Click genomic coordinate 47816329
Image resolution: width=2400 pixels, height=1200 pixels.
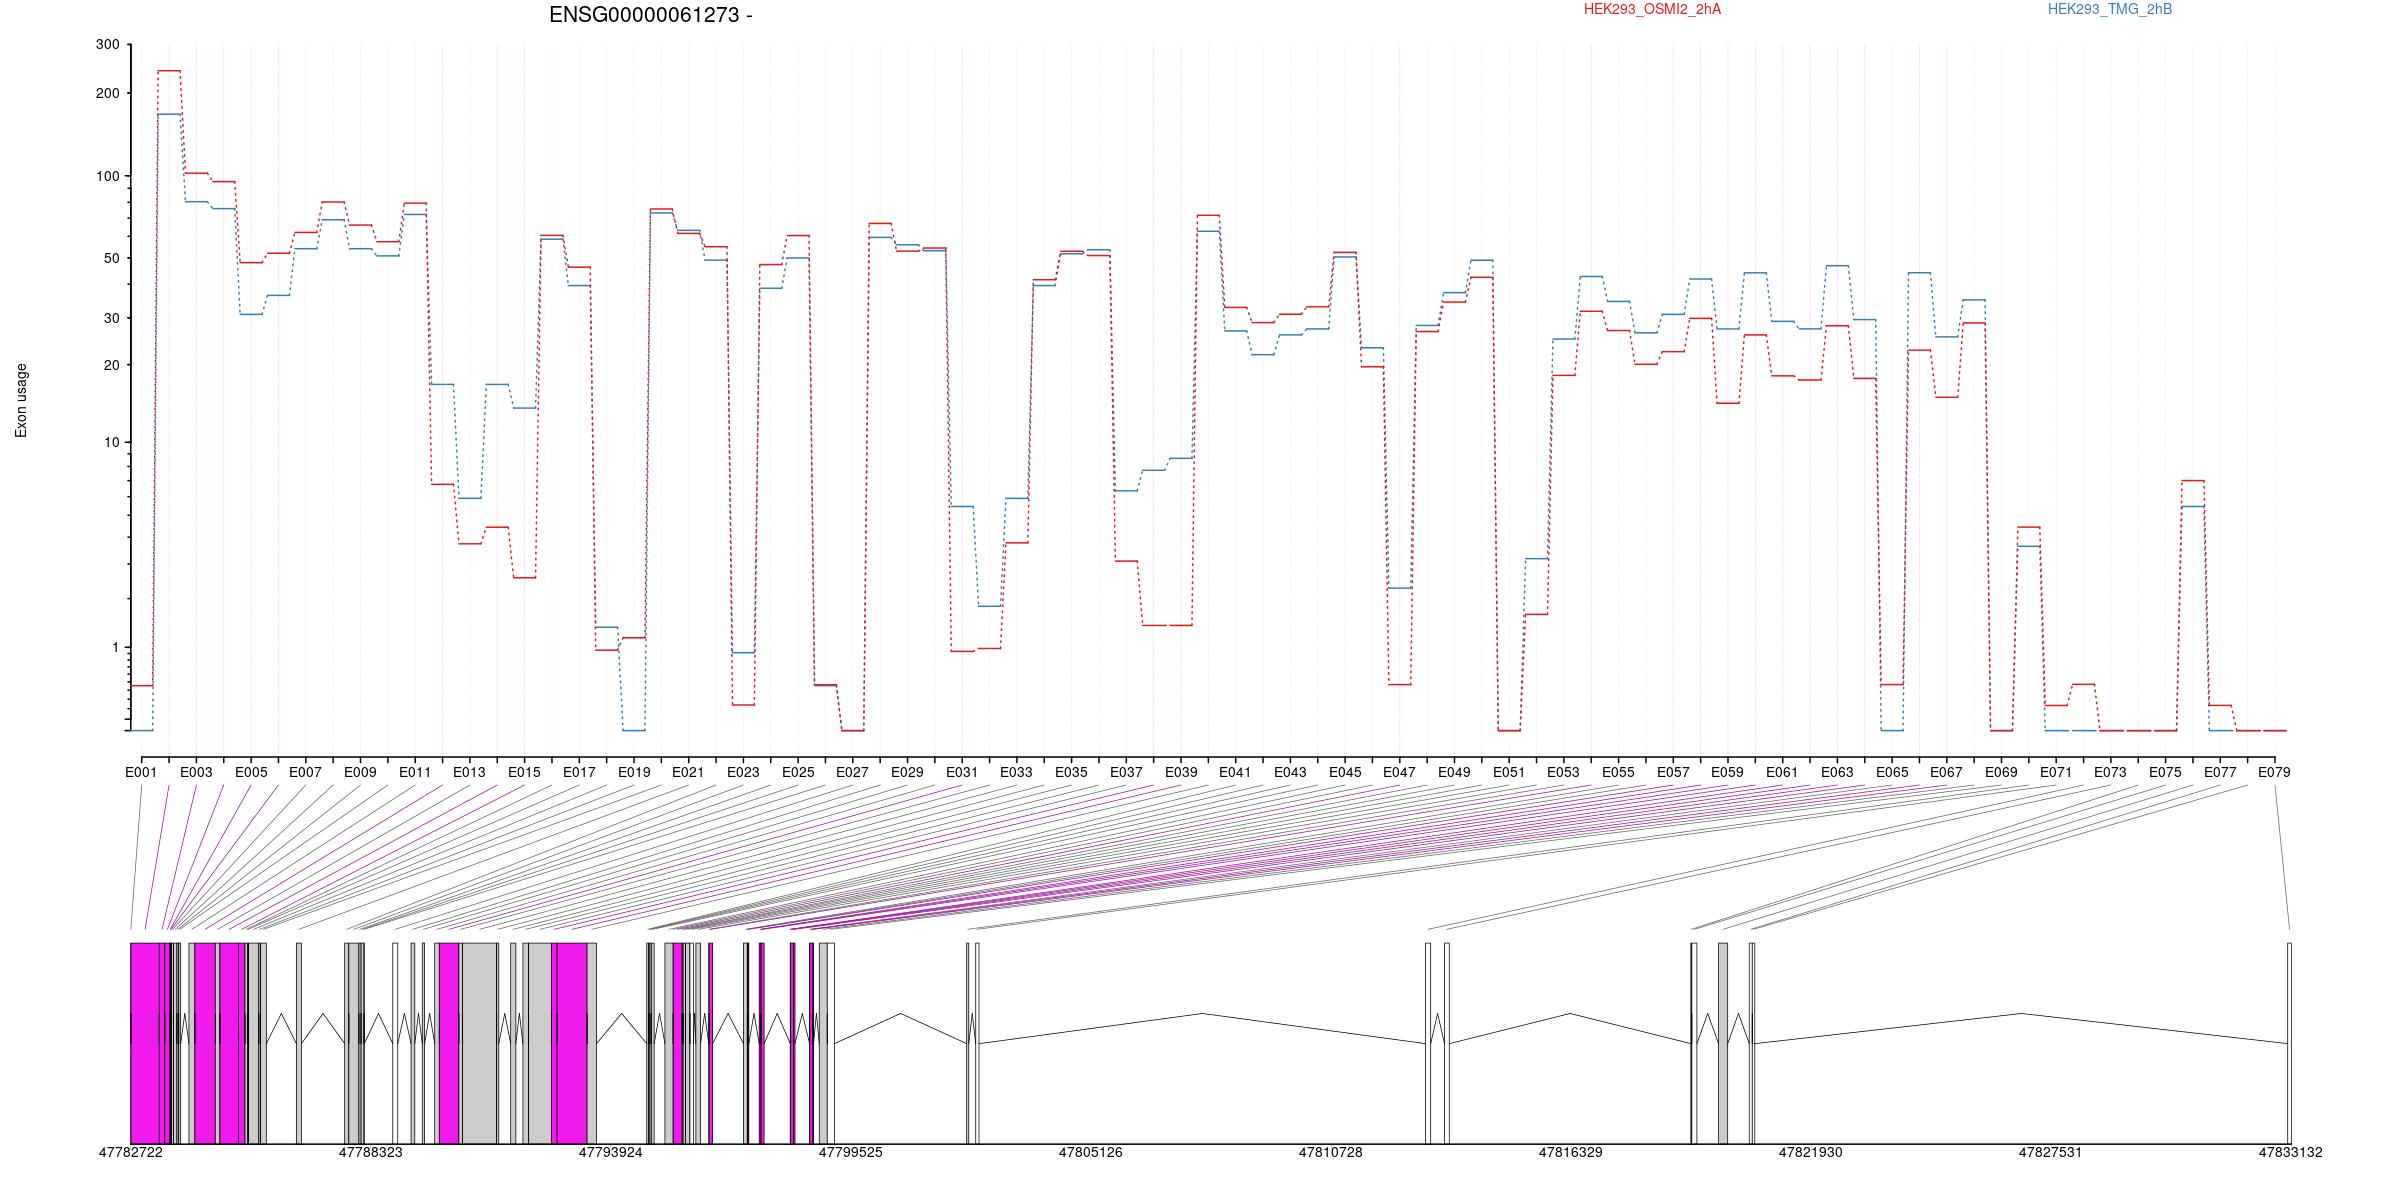pos(1571,1152)
